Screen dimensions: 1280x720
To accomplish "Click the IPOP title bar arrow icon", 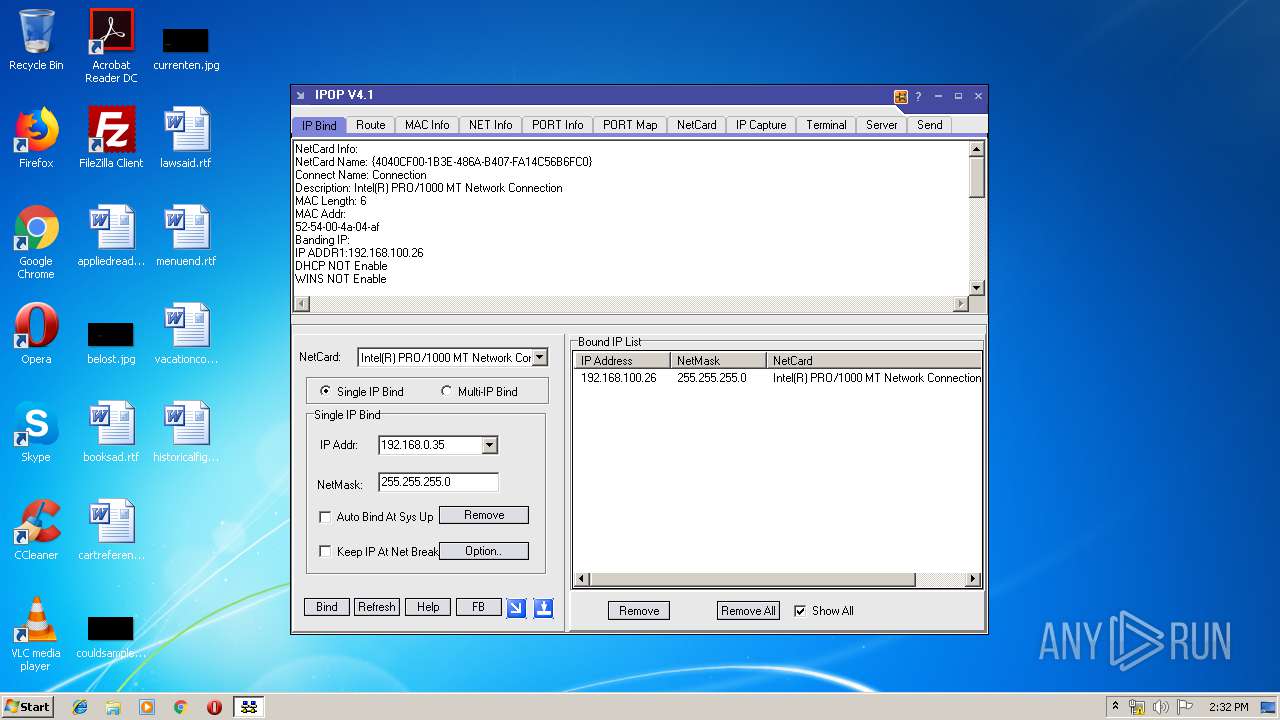I will pyautogui.click(x=300, y=96).
